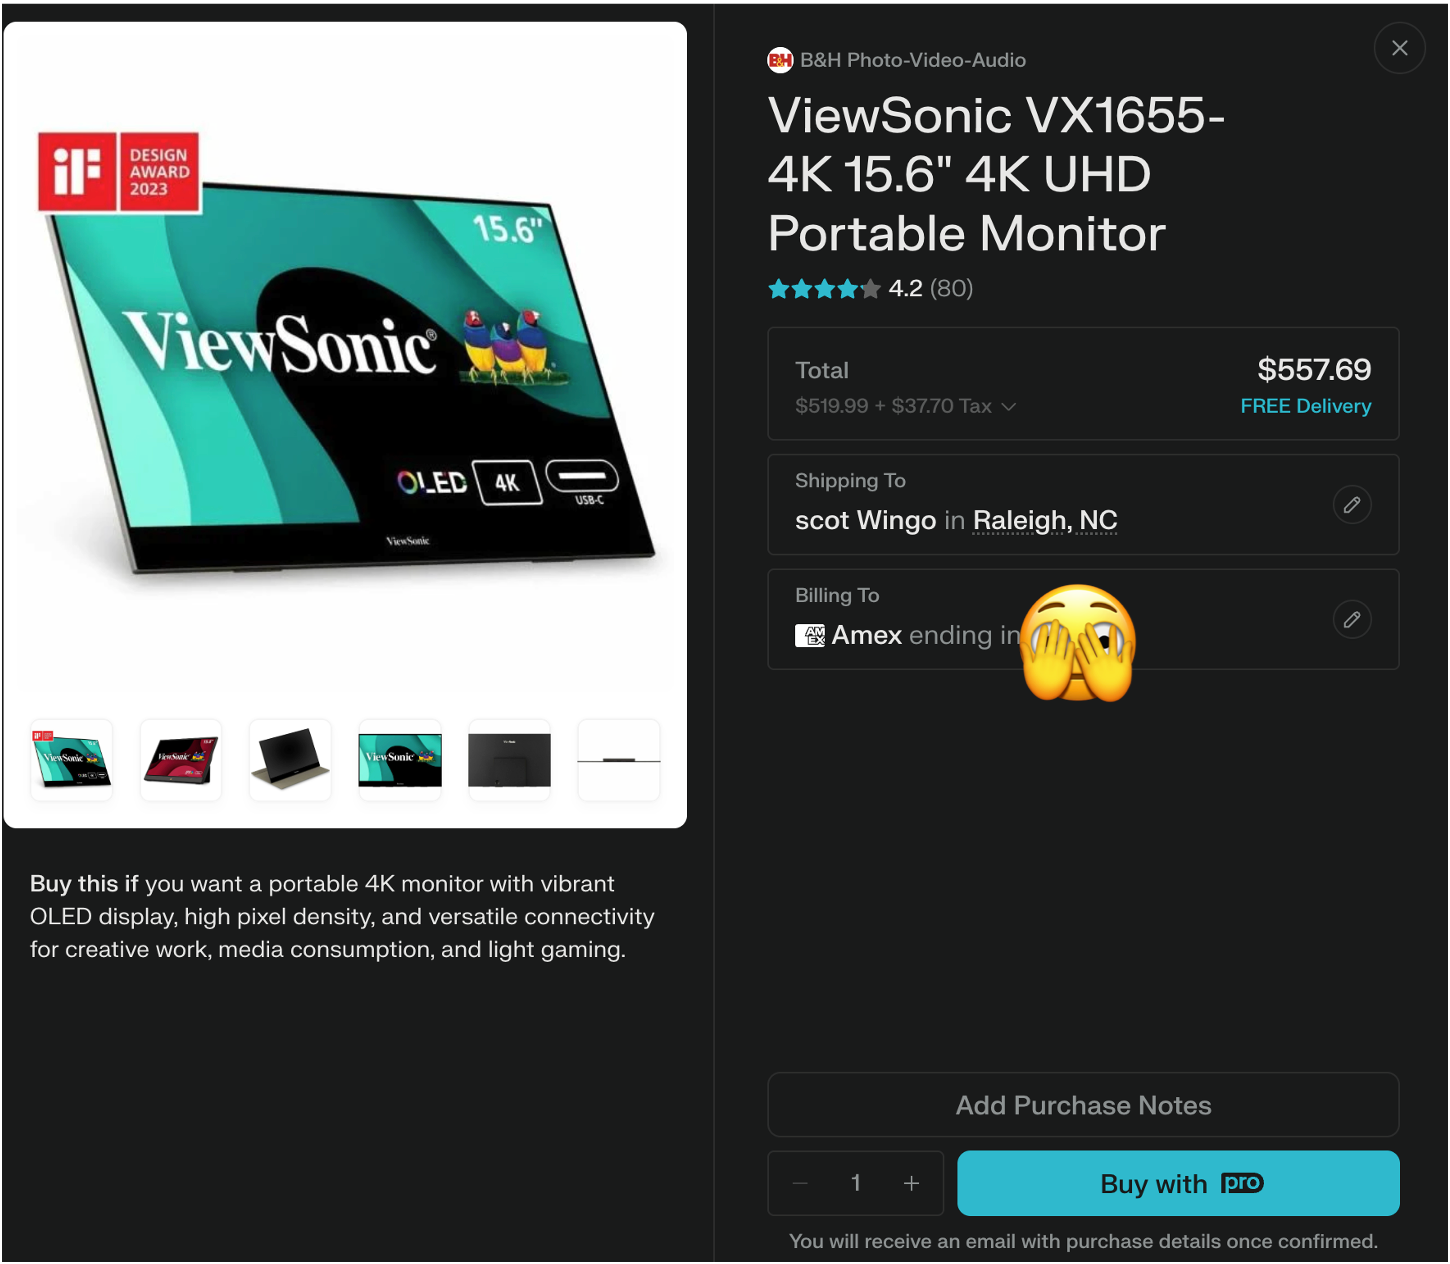Expand the tax breakdown chevron
Screen dimensions: 1450x1264
click(1009, 407)
